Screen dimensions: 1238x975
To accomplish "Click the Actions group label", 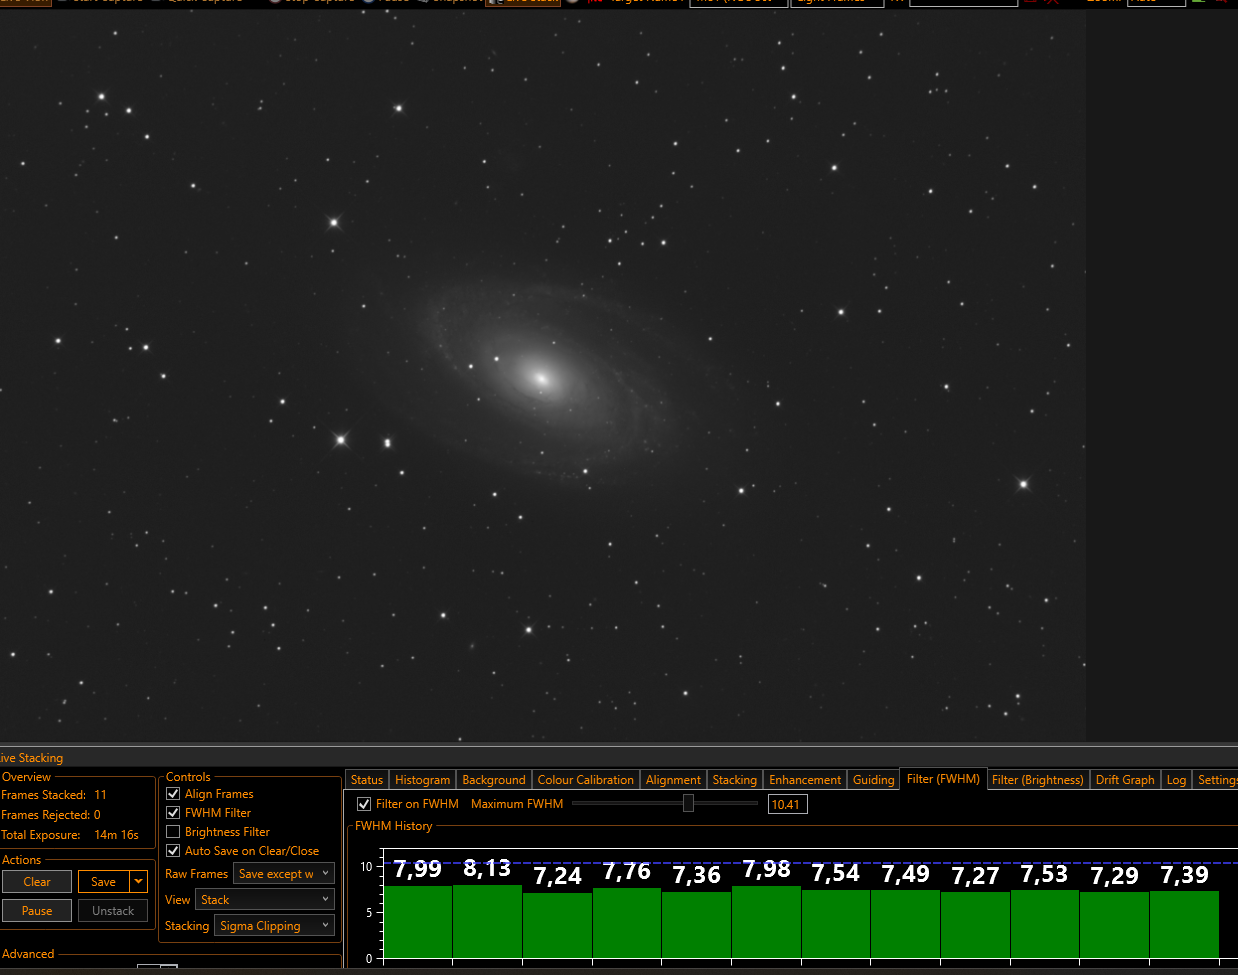I will (22, 860).
